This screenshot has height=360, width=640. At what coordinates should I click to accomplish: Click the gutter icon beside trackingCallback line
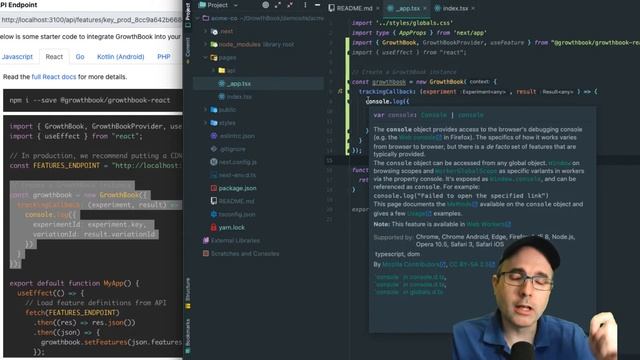pyautogui.click(x=340, y=92)
